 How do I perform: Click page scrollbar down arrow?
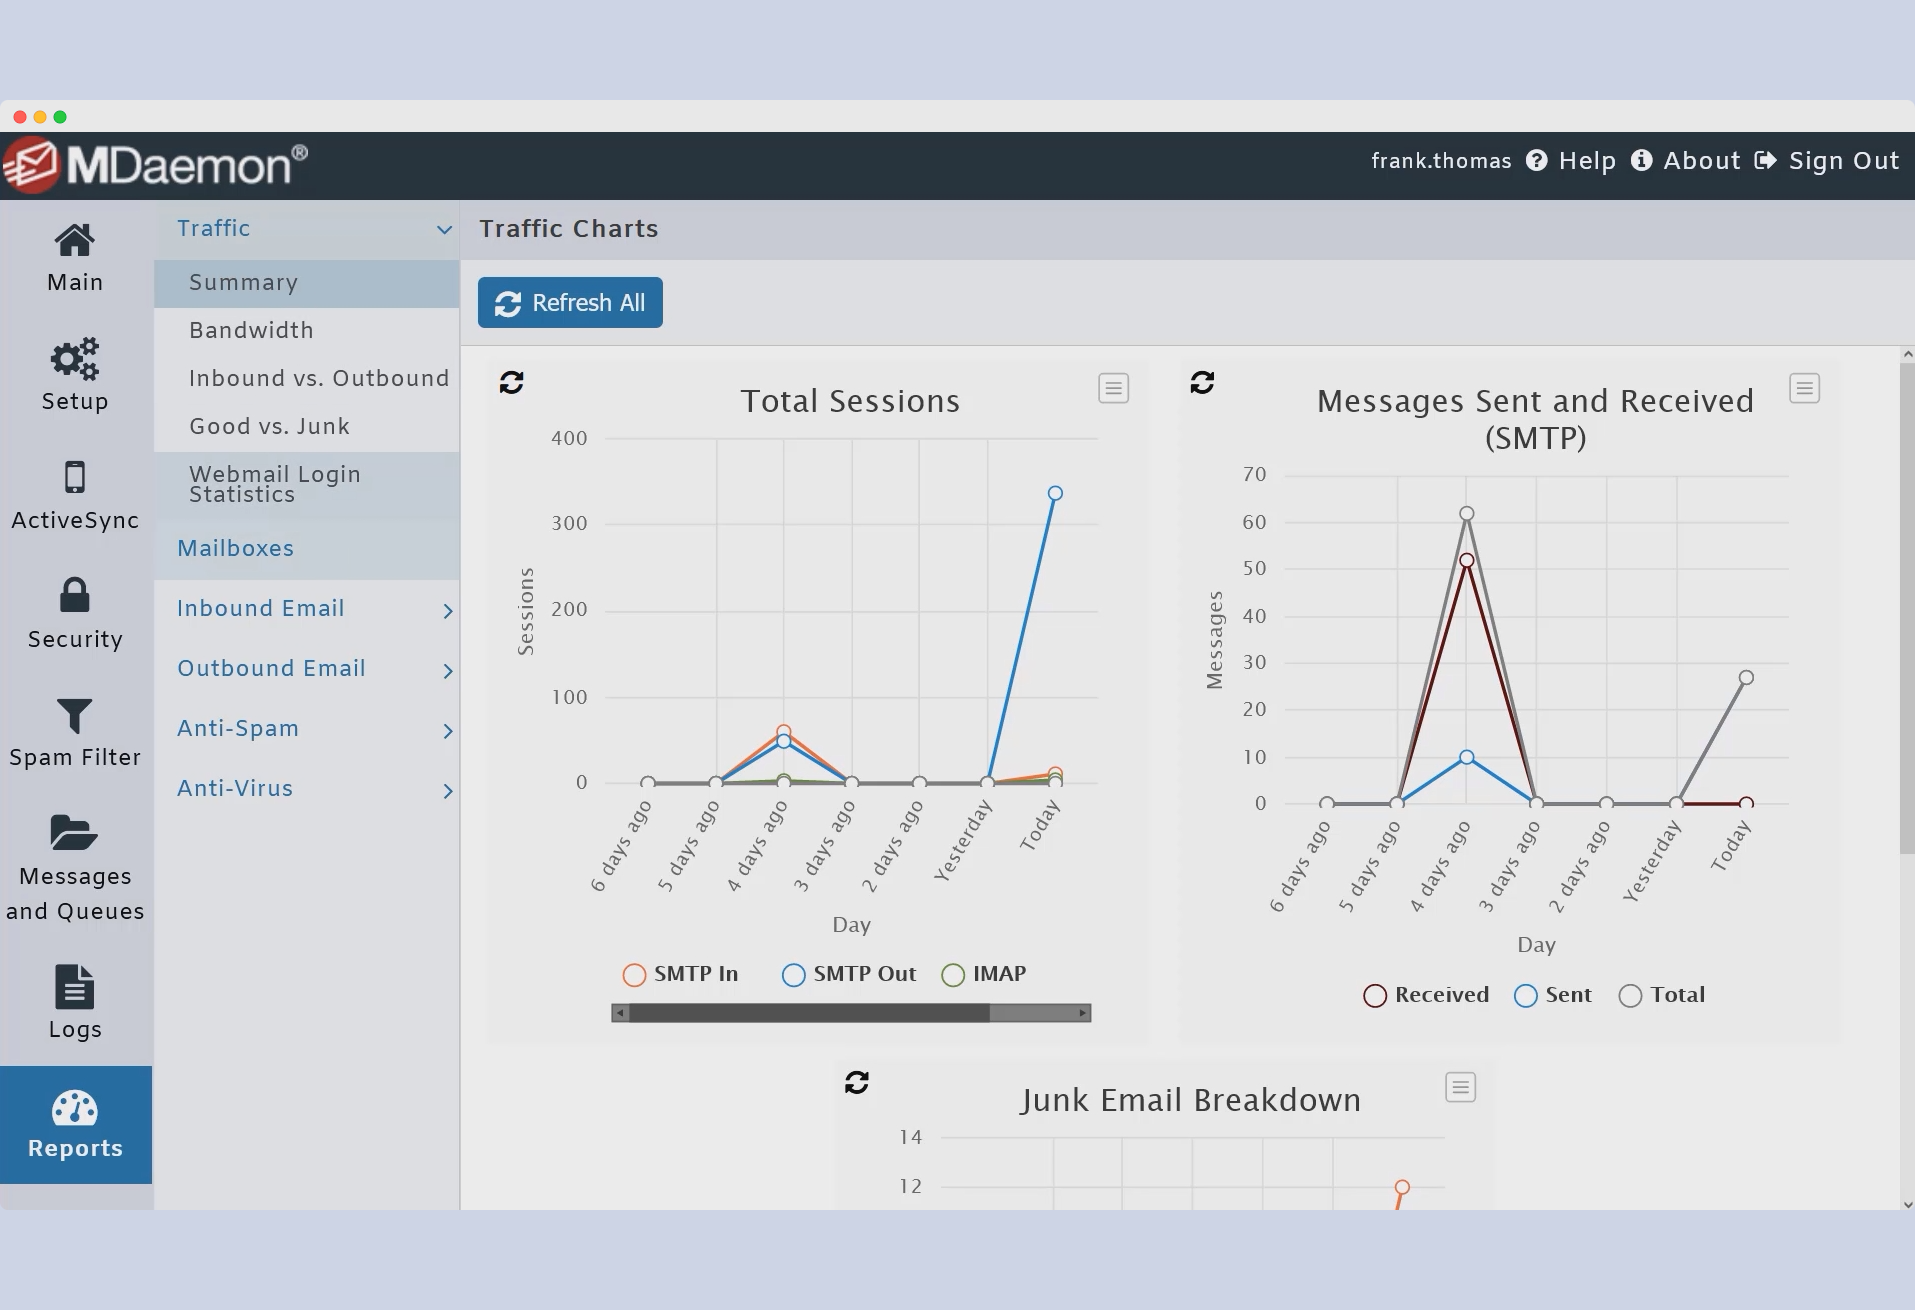1907,1204
